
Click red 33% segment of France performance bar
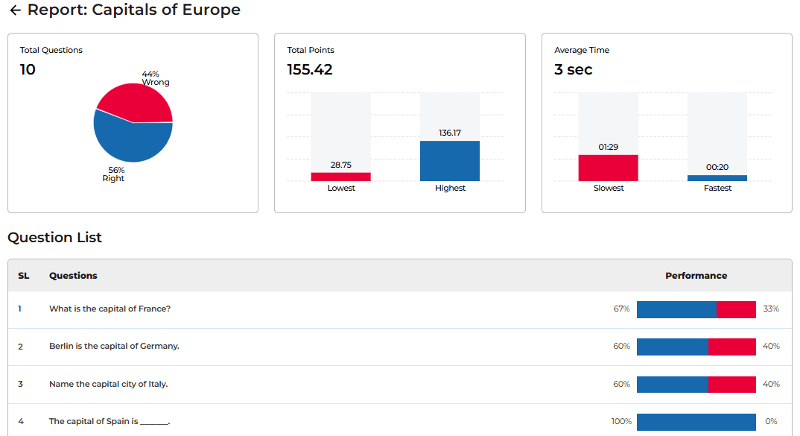tap(736, 309)
